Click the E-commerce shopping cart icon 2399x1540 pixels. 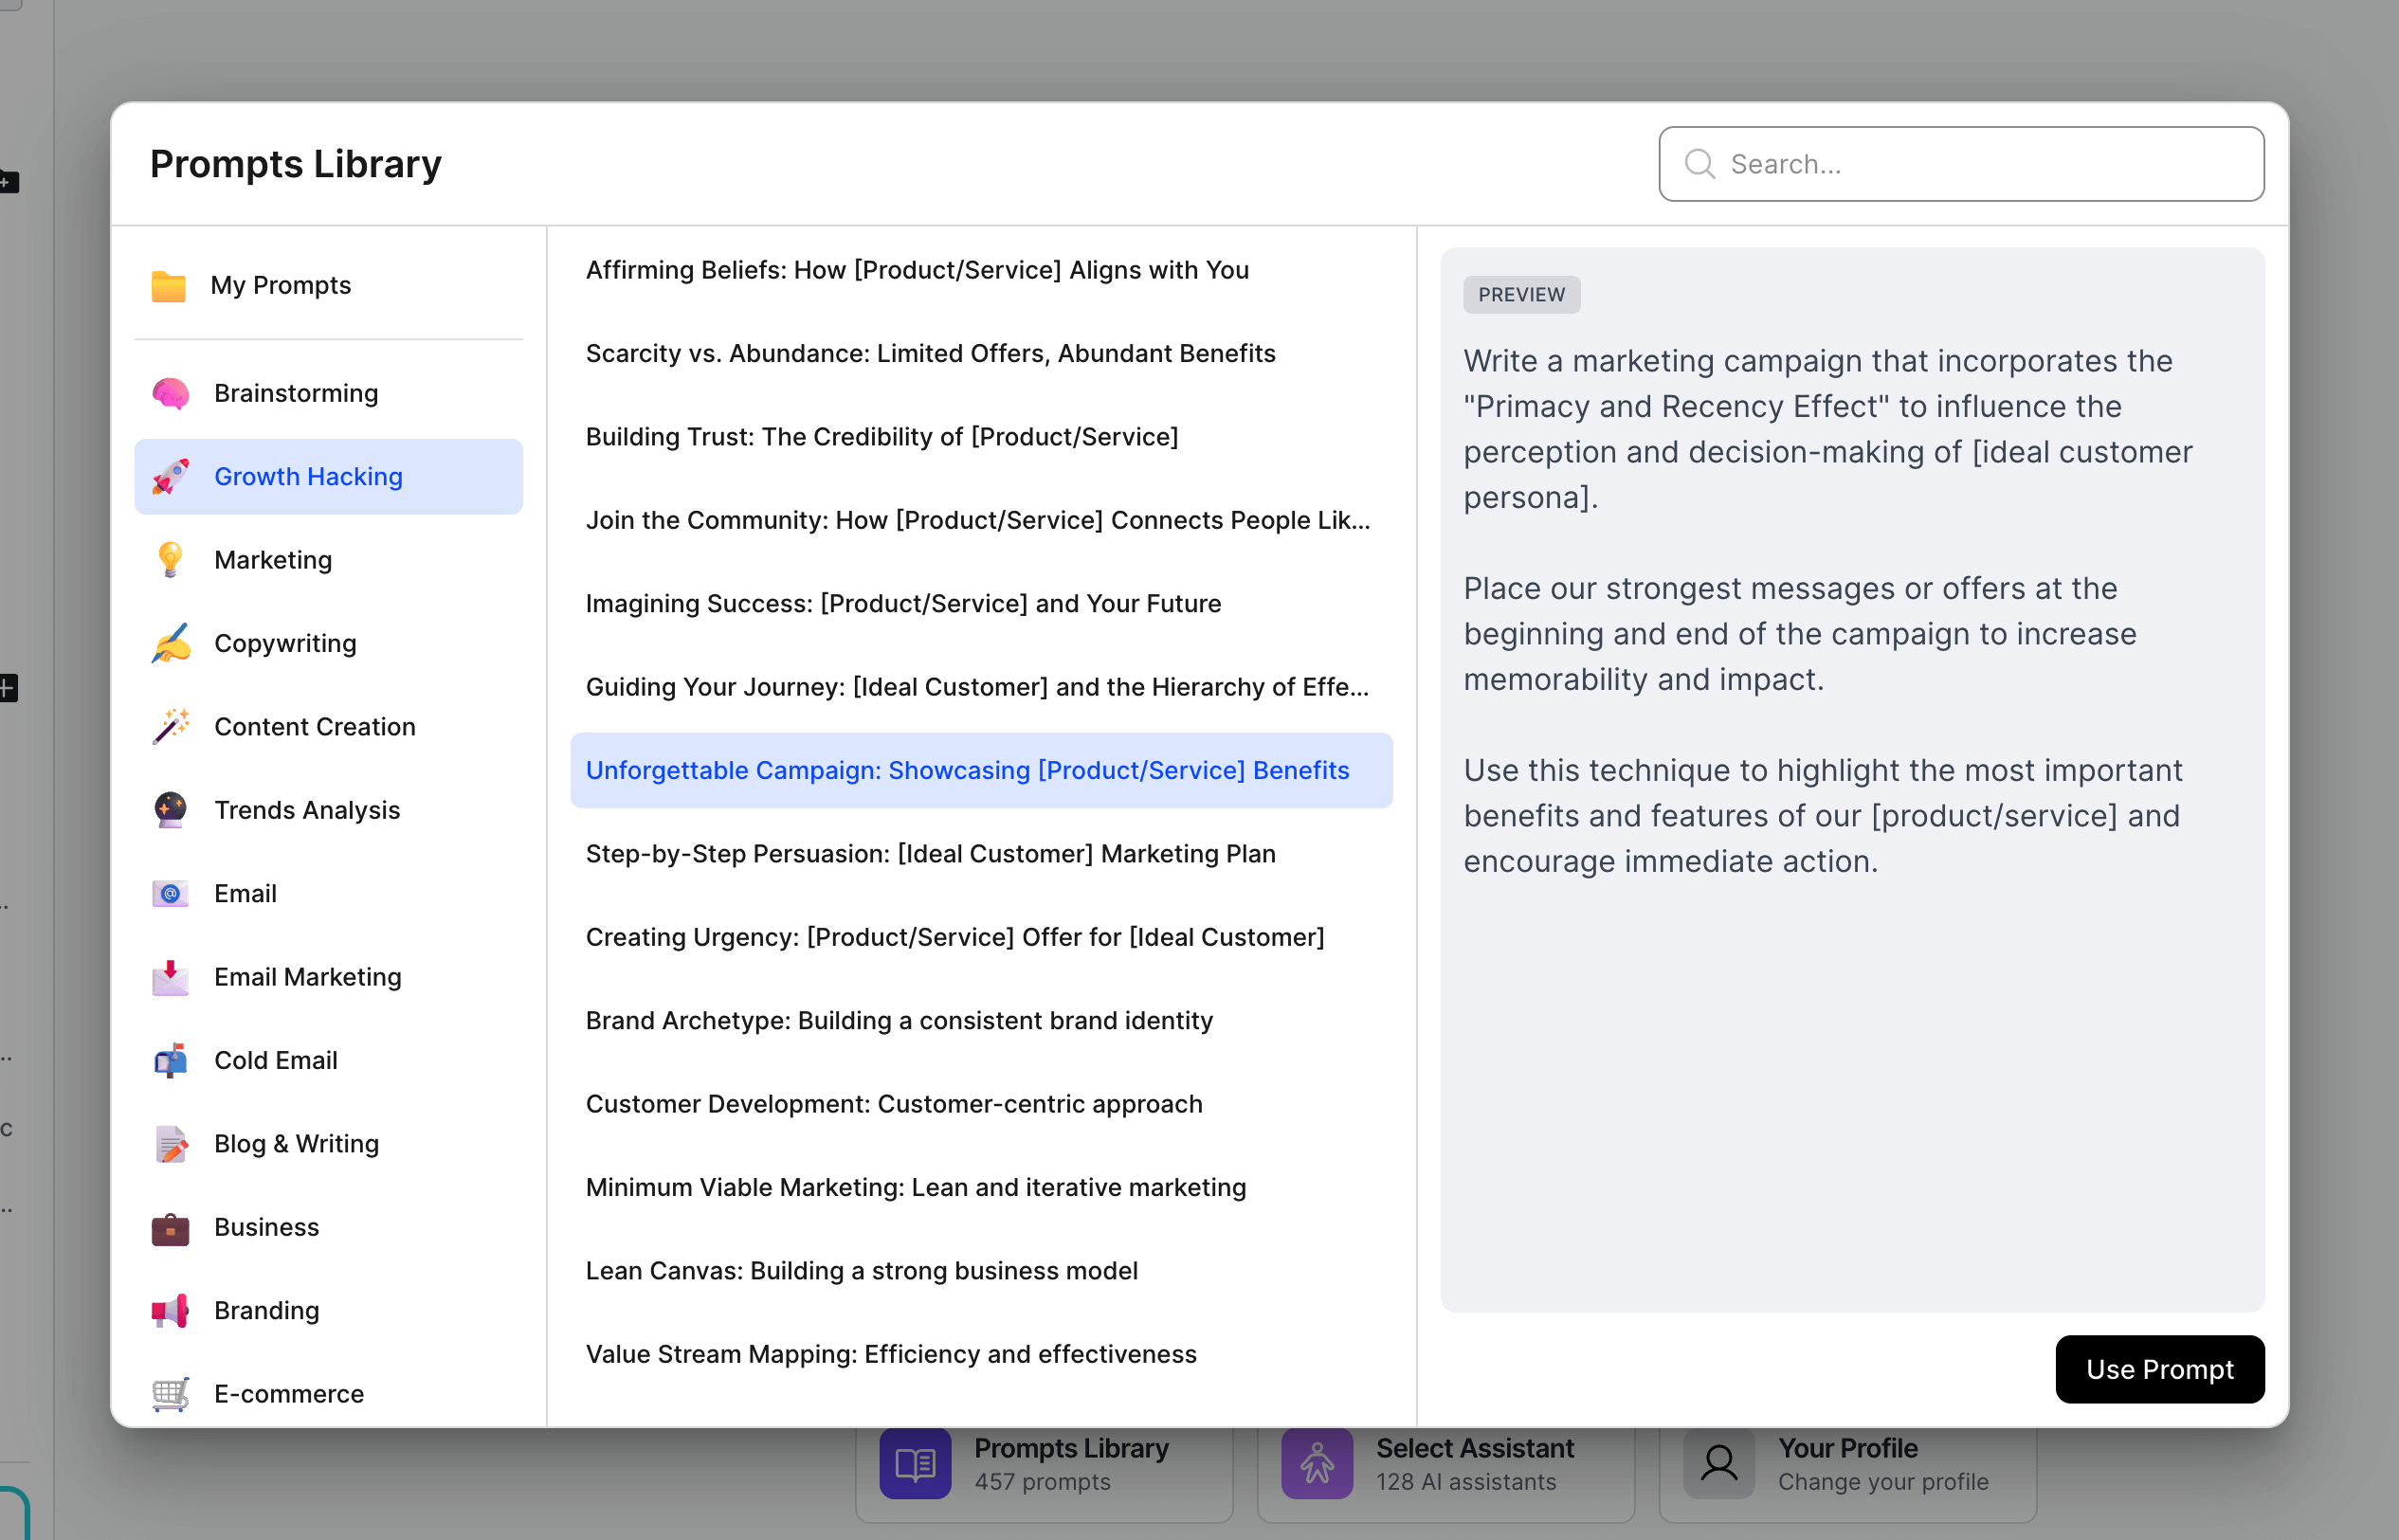point(170,1393)
